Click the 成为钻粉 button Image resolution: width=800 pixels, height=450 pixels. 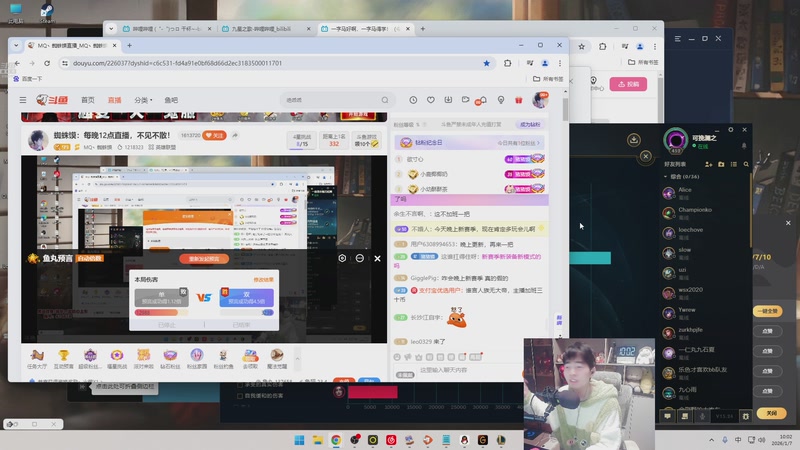[x=530, y=124]
